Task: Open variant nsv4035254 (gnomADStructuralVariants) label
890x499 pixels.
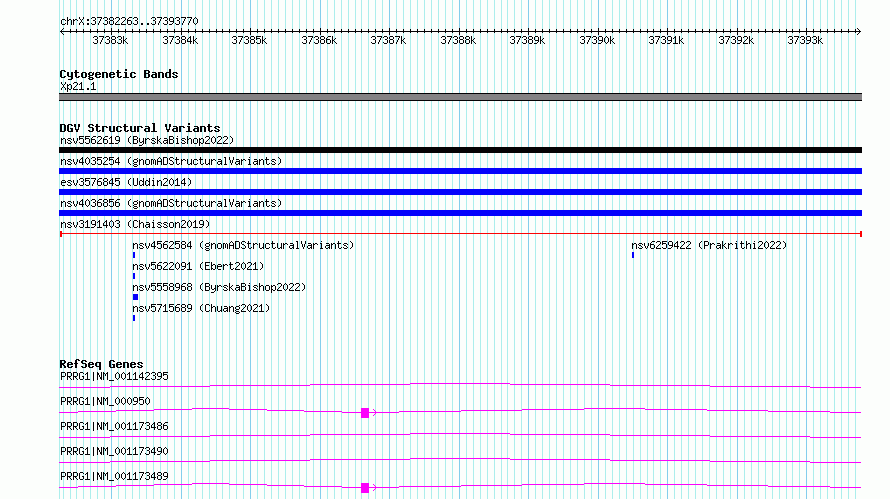Action: tap(171, 161)
